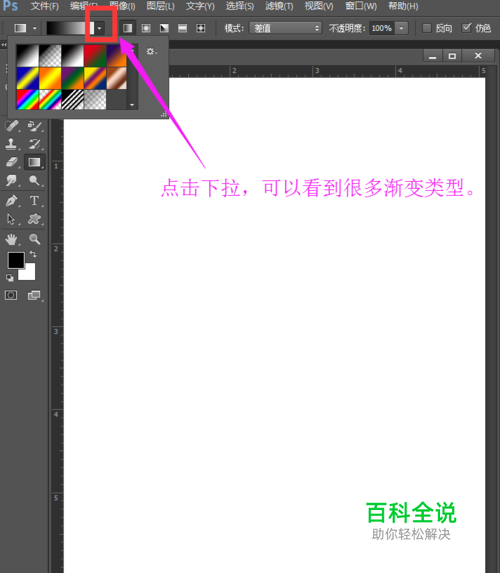
Task: Select the Horizontal Type tool
Action: [x=34, y=201]
